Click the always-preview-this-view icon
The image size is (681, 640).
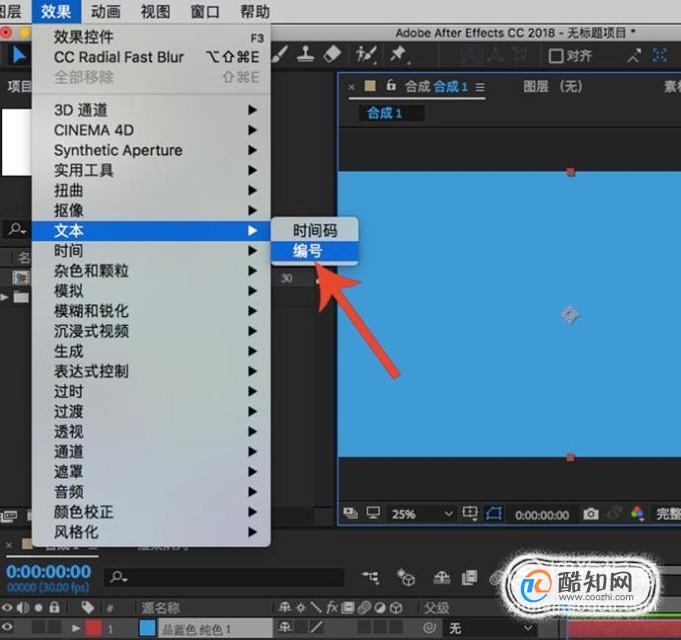350,514
